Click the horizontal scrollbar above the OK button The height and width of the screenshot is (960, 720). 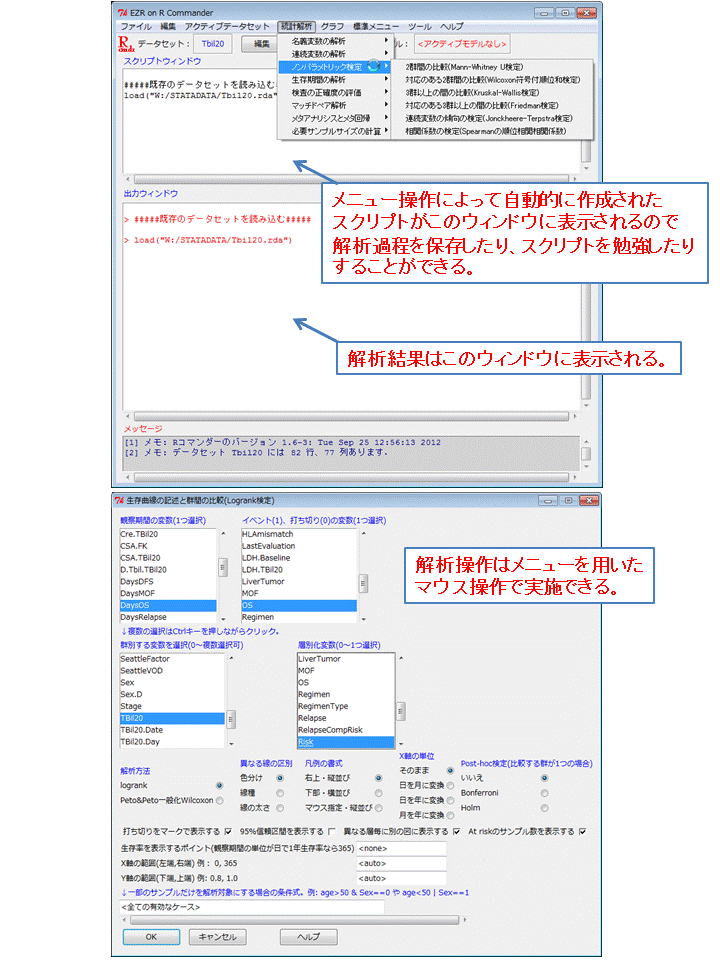point(250,921)
